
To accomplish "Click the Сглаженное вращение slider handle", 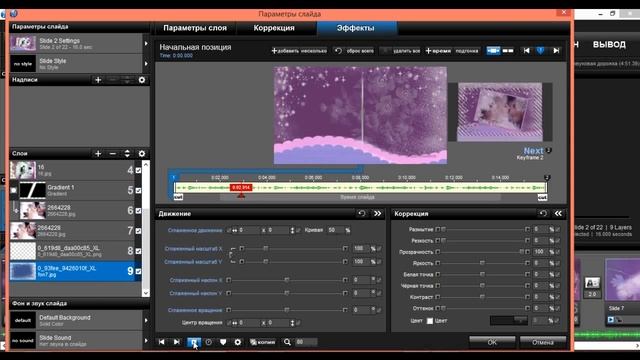I will [x=287, y=310].
